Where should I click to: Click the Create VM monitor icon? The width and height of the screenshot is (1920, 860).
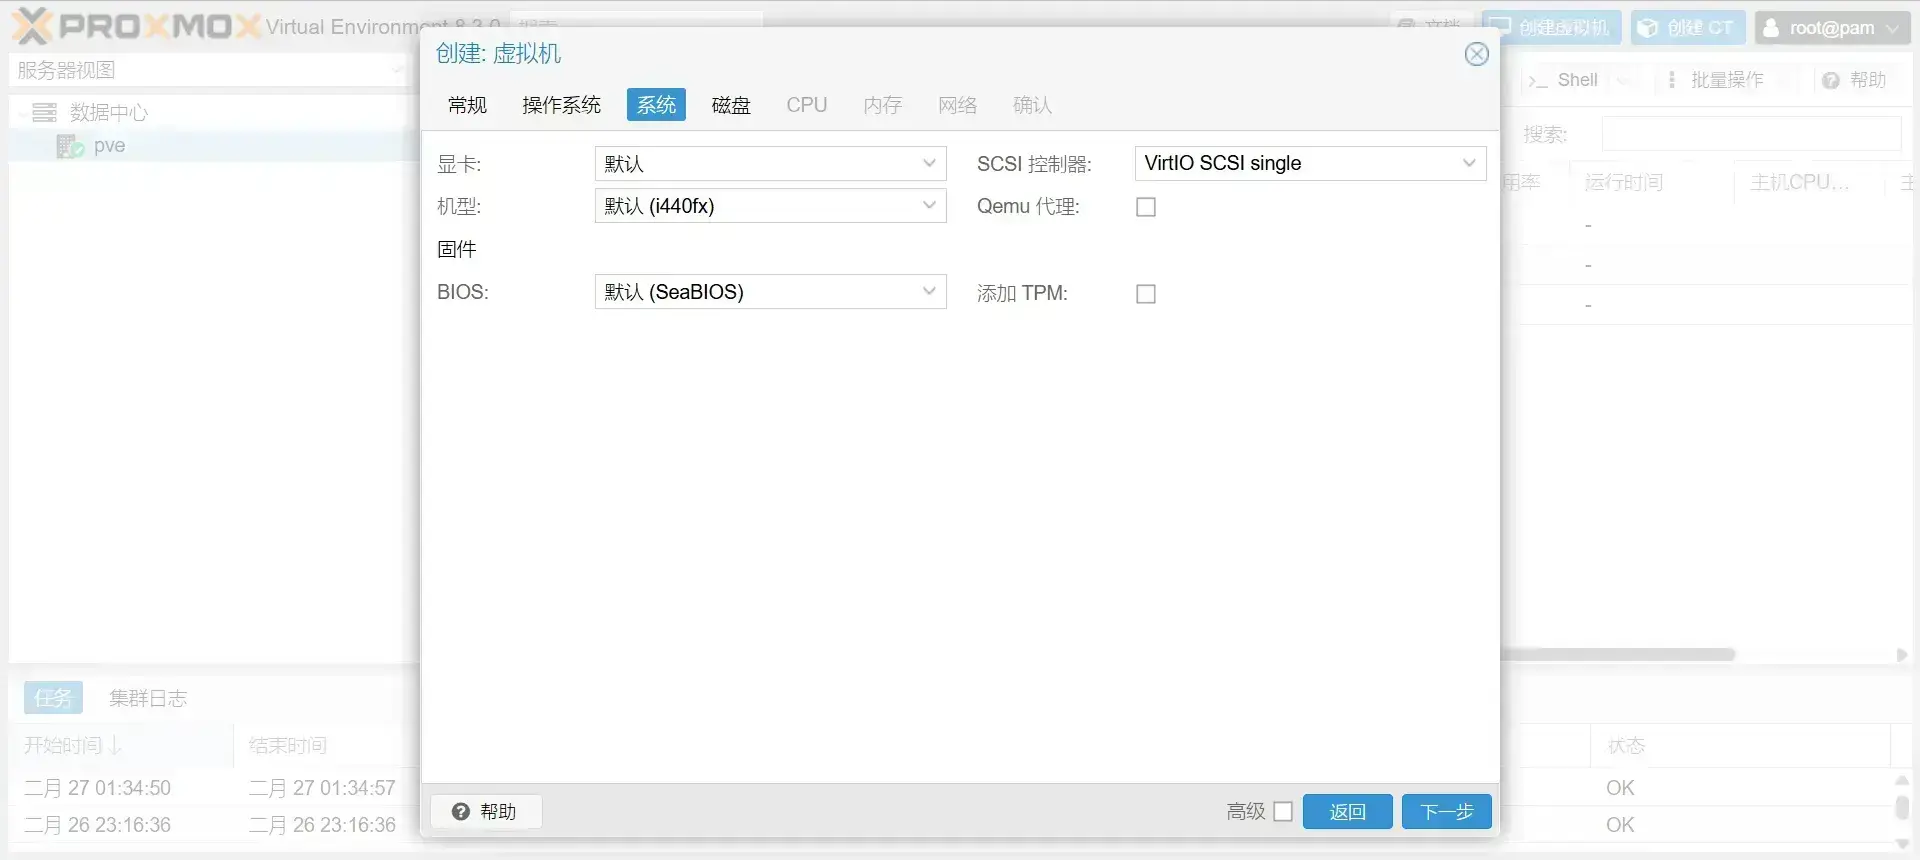[x=1500, y=28]
